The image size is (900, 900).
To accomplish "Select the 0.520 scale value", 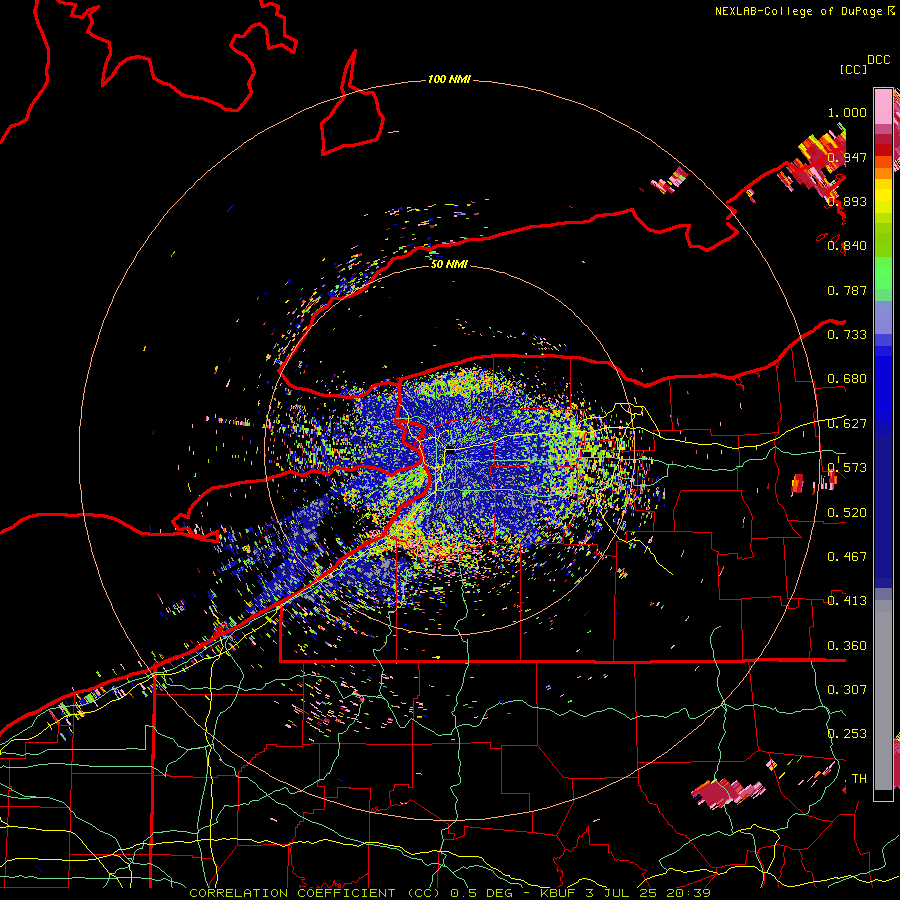I will point(847,513).
